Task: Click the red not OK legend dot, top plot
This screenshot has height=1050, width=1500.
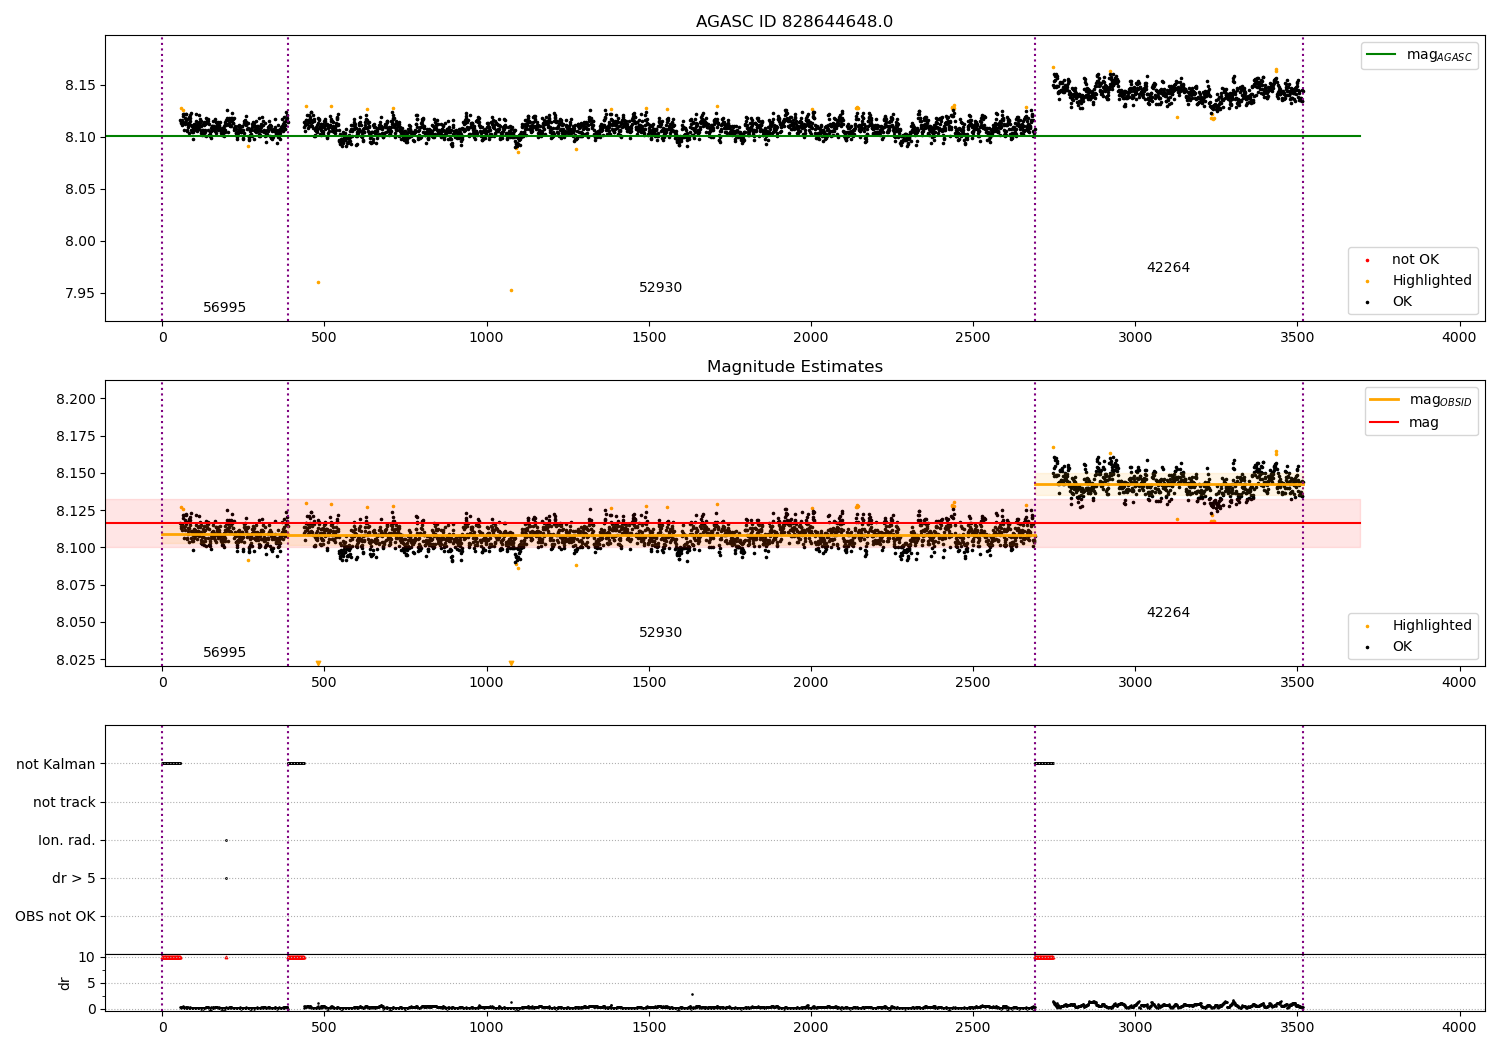Action: point(1367,260)
